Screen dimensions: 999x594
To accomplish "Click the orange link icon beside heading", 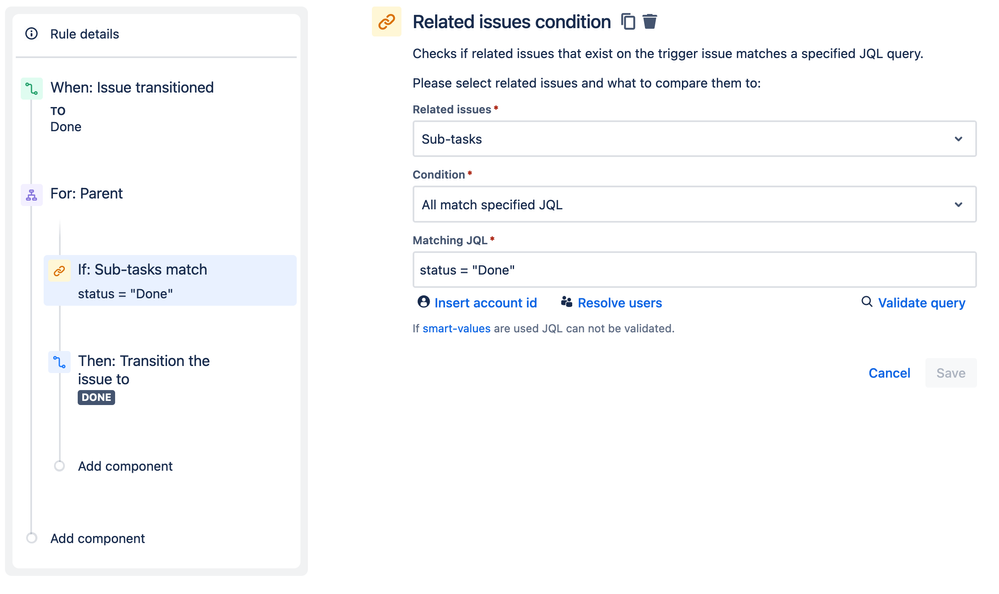I will (386, 22).
